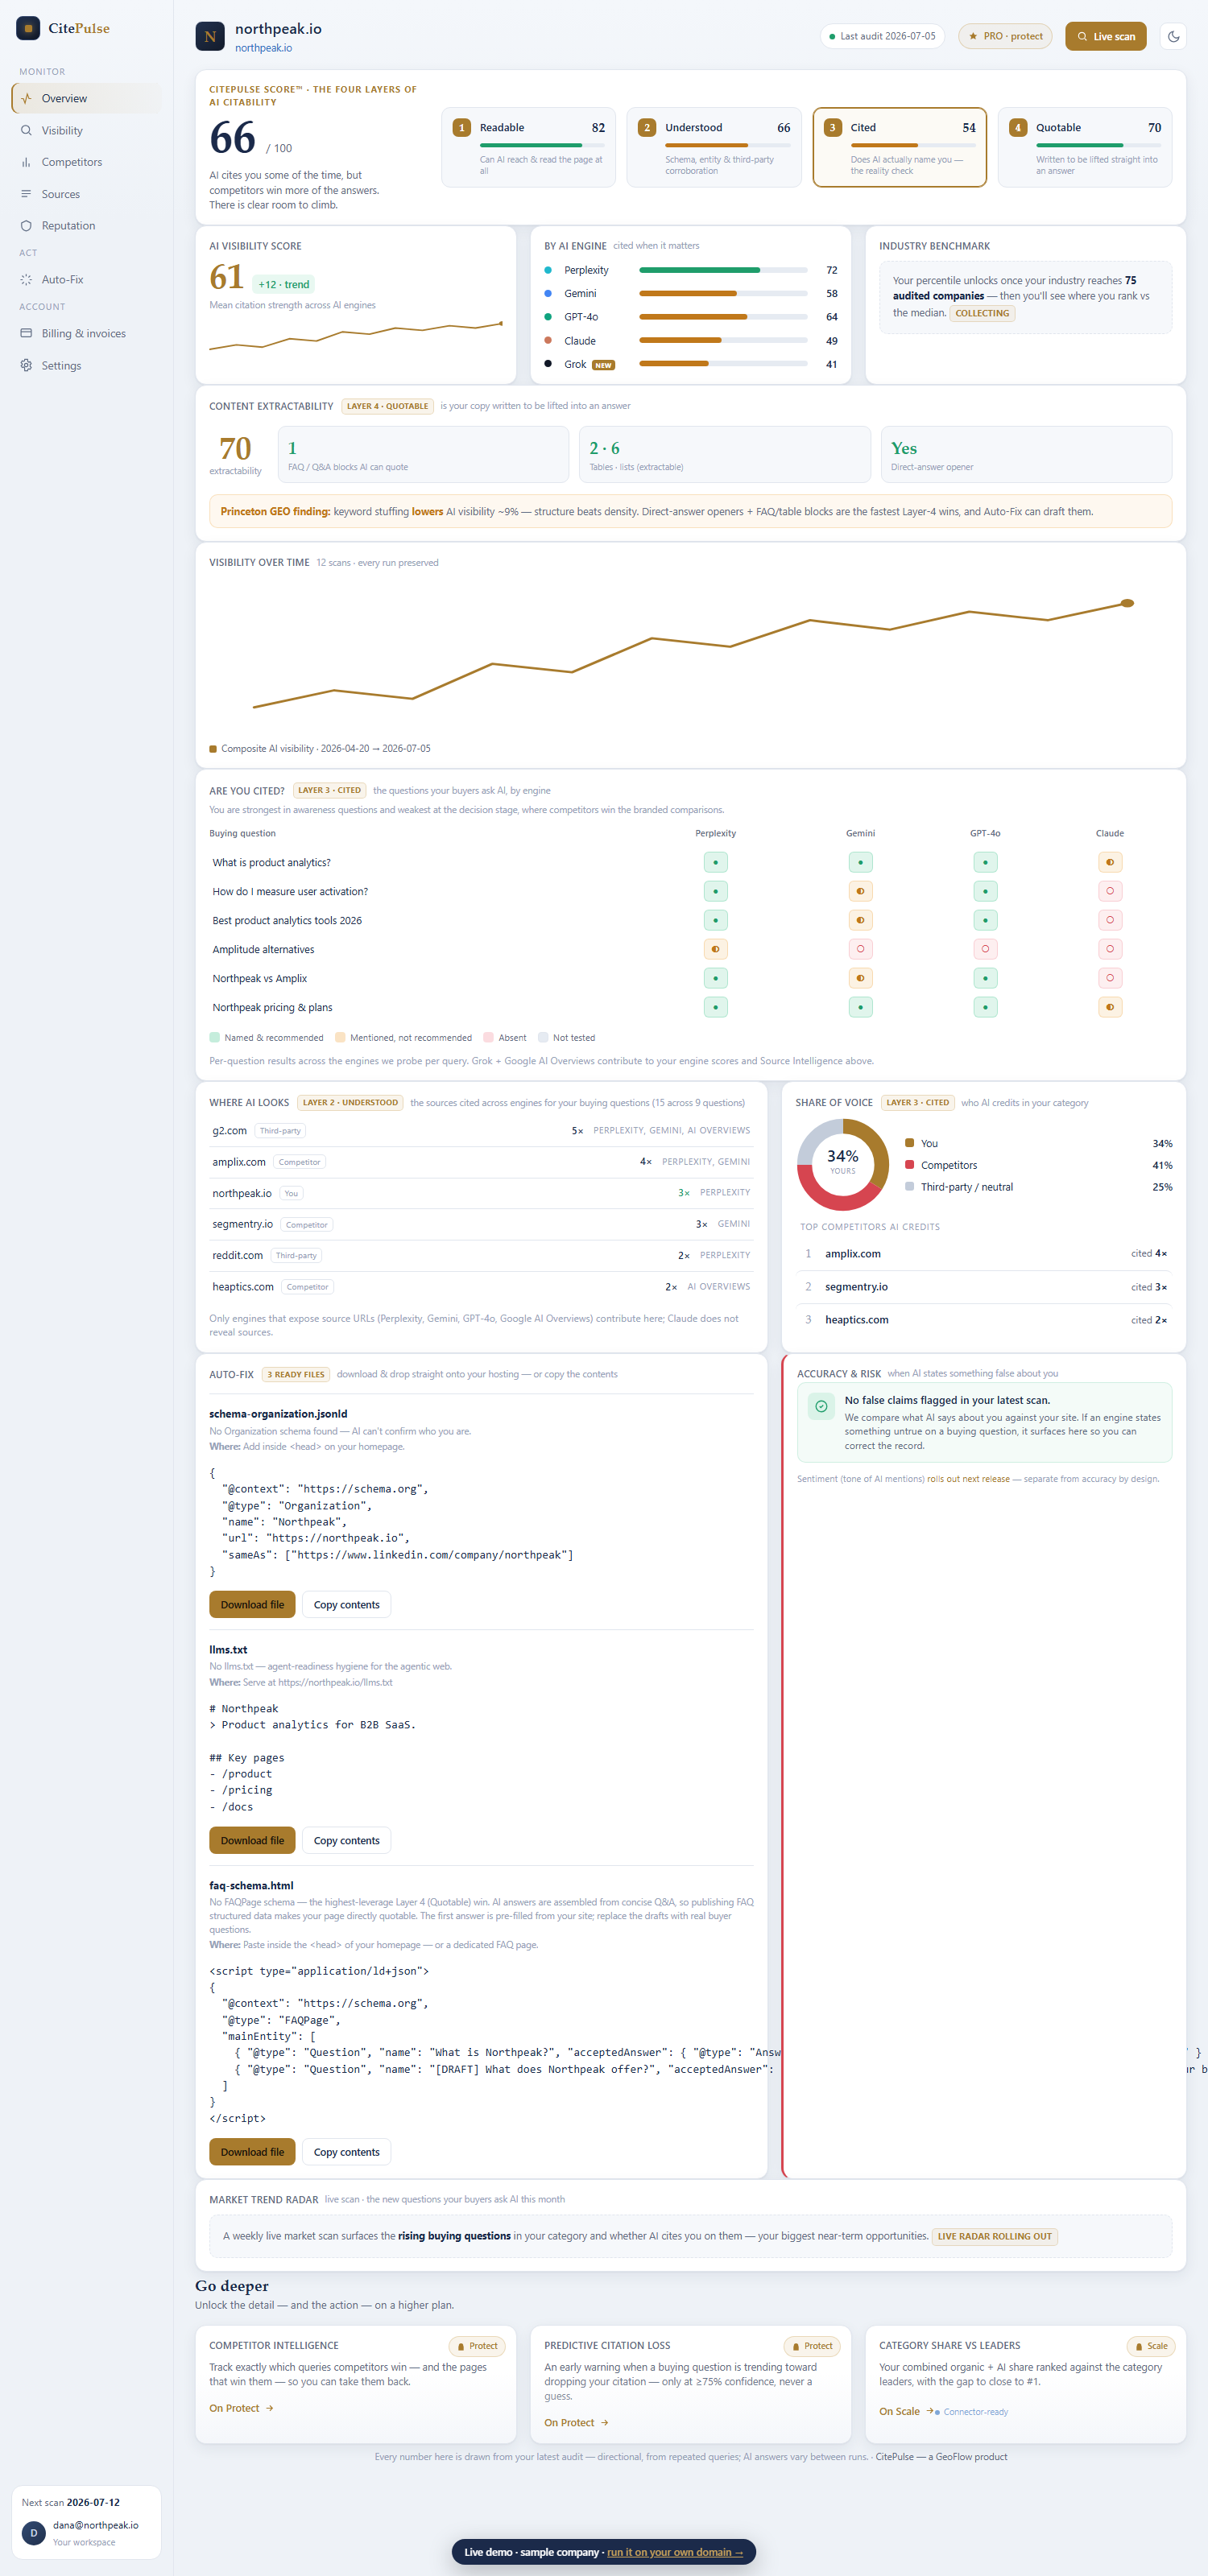
Task: Click the Reputation shield icon
Action: (26, 226)
